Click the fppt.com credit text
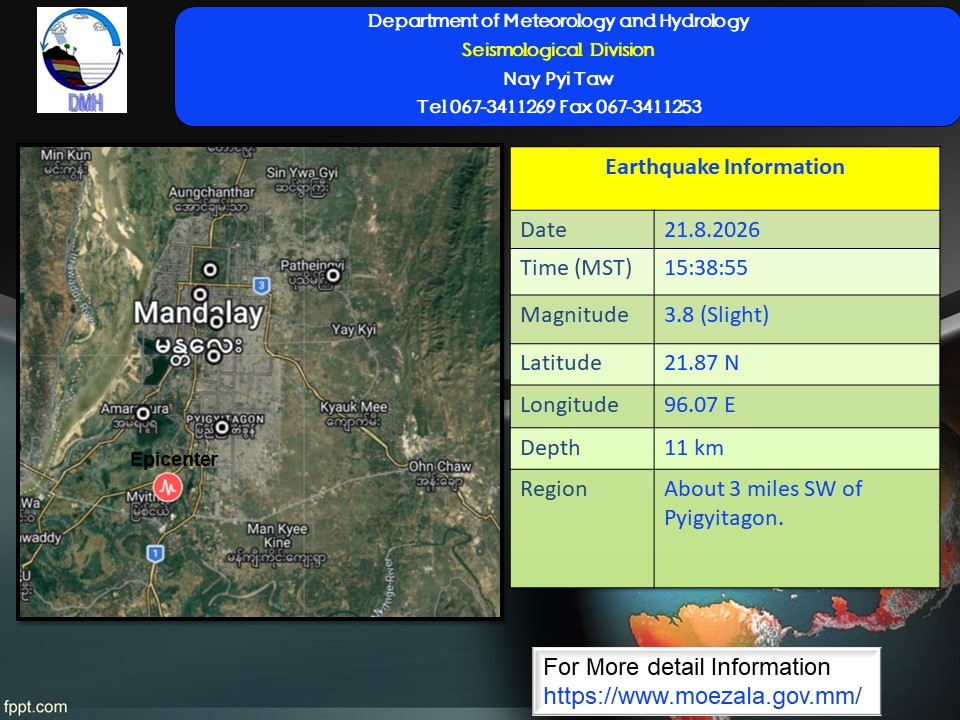This screenshot has width=960, height=720. click(x=36, y=707)
